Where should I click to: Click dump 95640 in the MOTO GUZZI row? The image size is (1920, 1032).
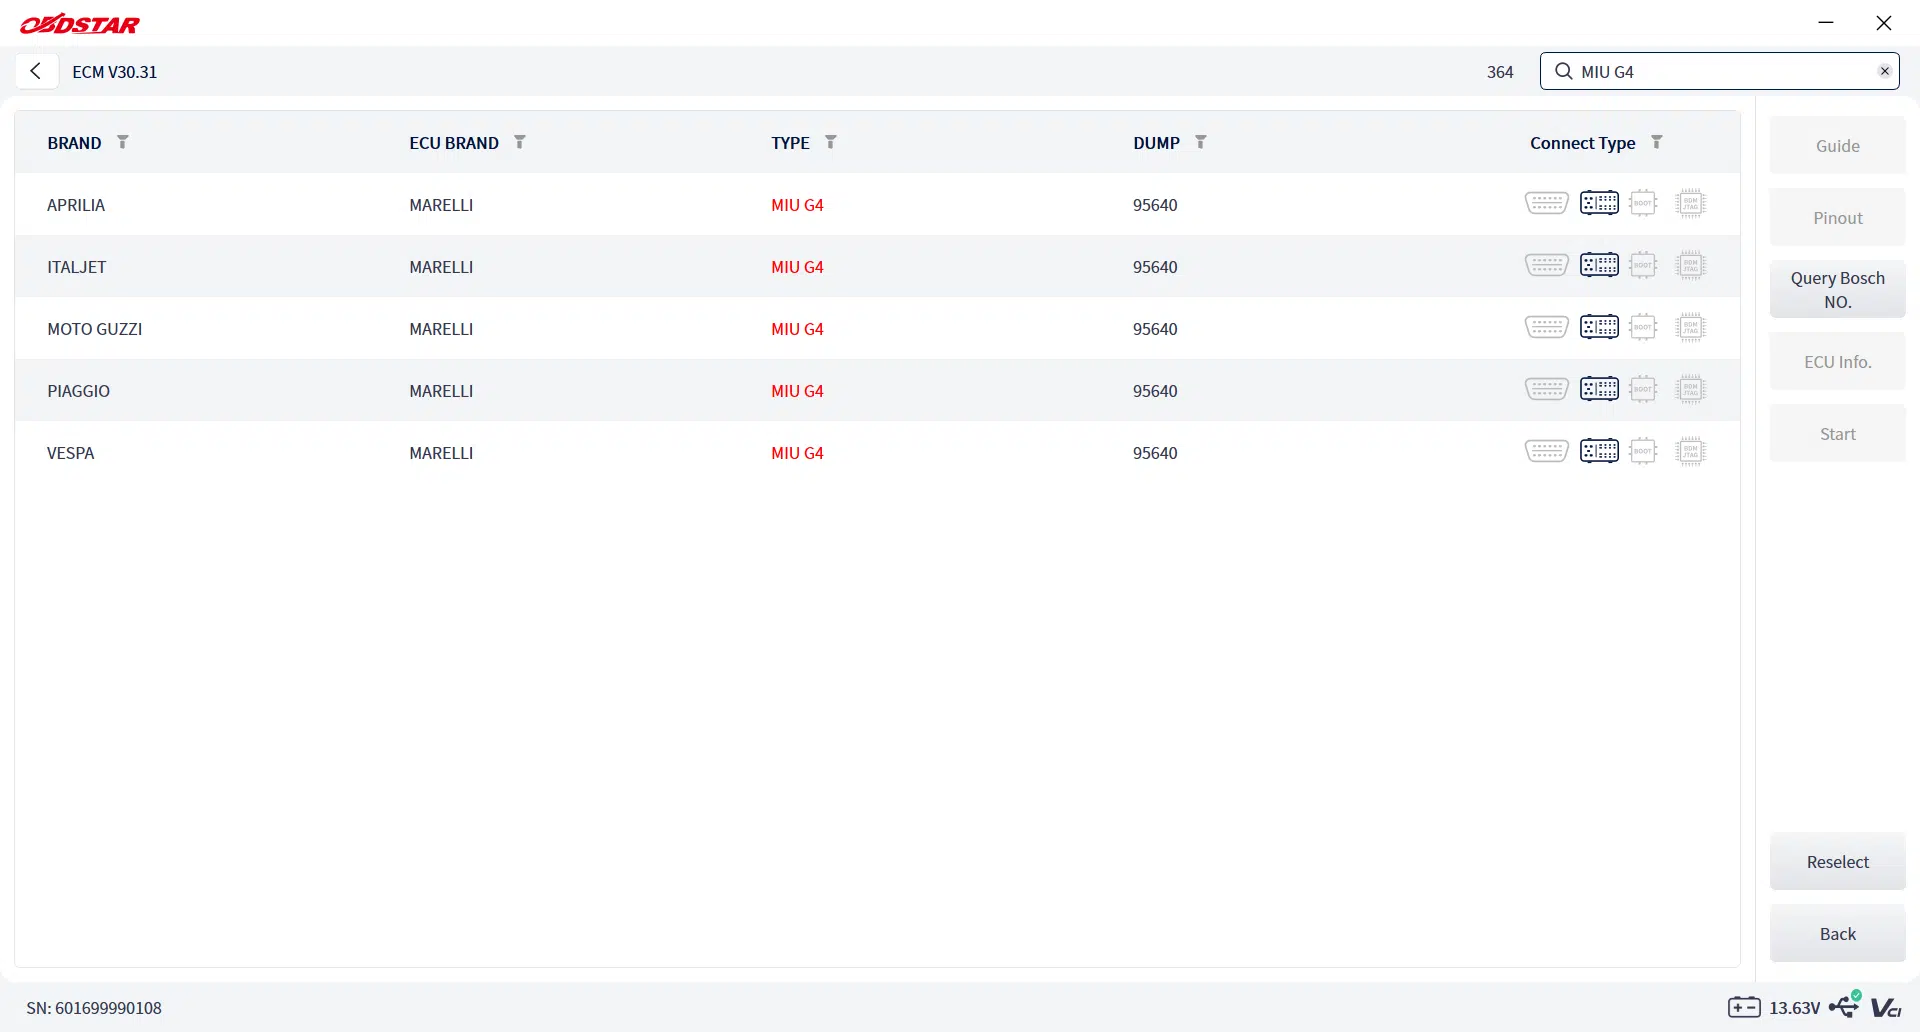(1155, 329)
